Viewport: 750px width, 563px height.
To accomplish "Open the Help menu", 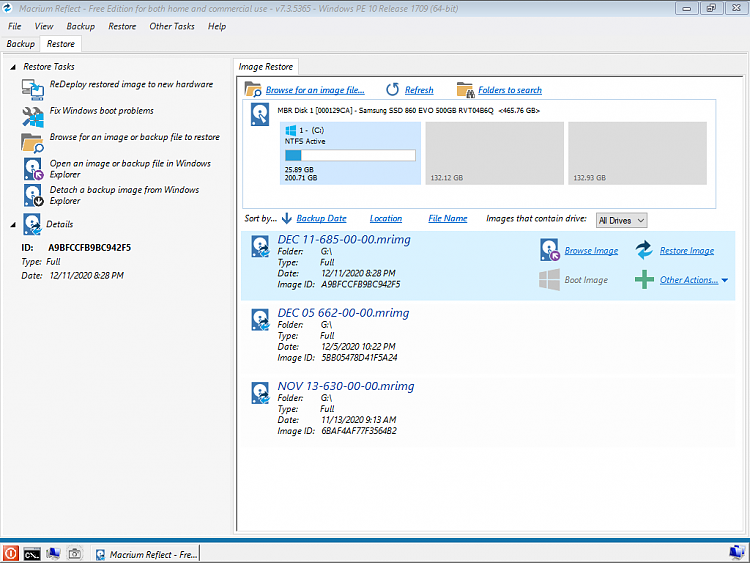I will coord(217,26).
